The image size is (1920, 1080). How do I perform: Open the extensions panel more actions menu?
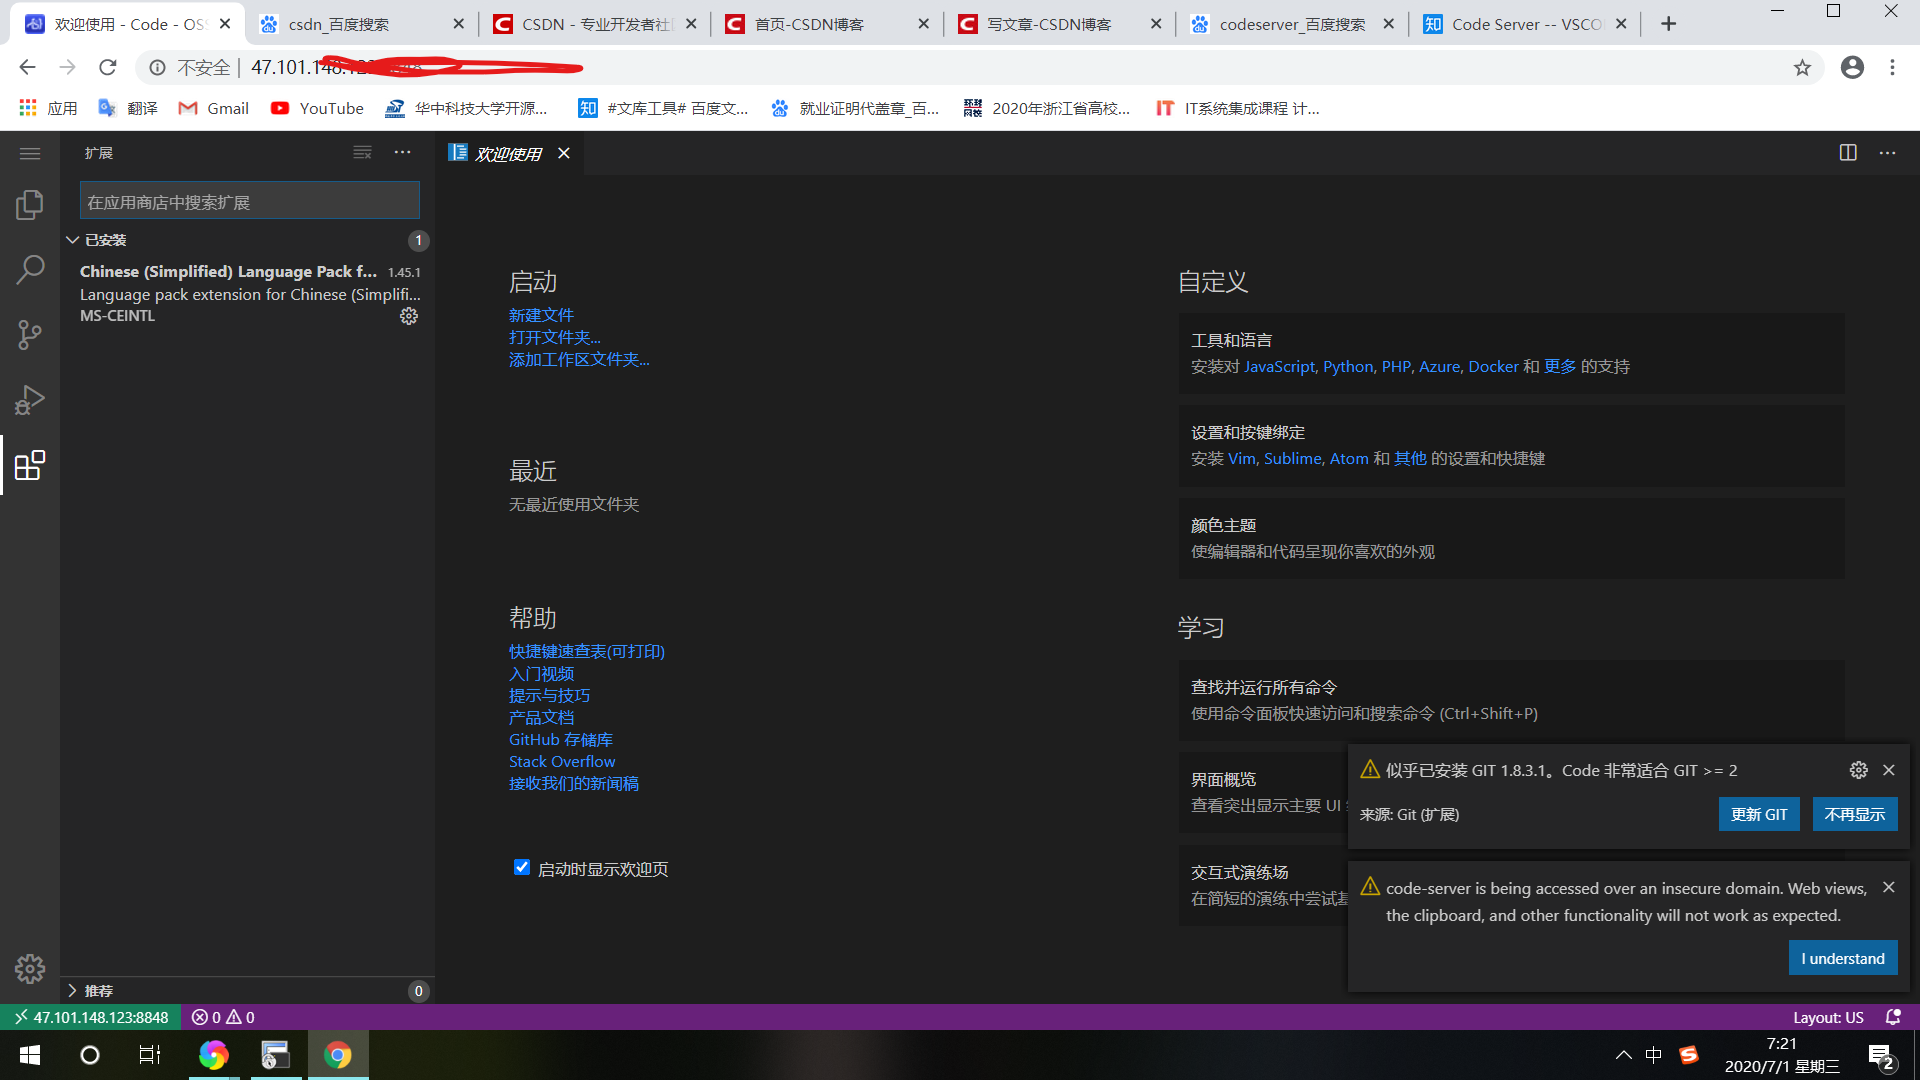pos(402,153)
